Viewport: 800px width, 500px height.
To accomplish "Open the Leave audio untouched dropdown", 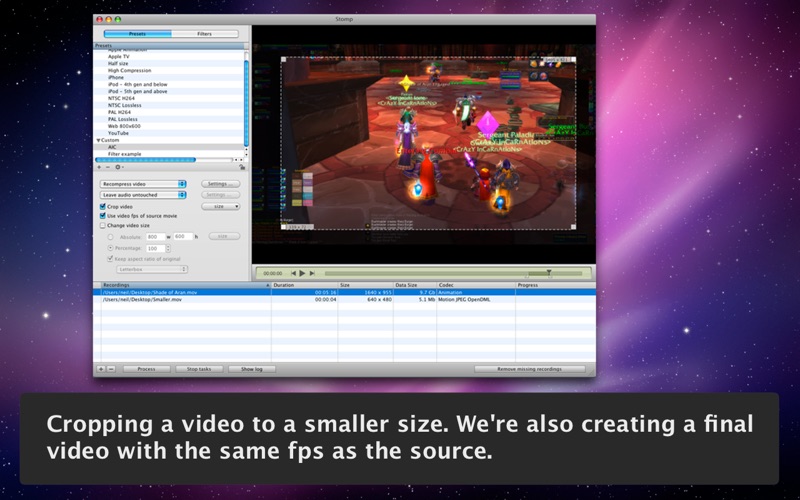I will 143,195.
